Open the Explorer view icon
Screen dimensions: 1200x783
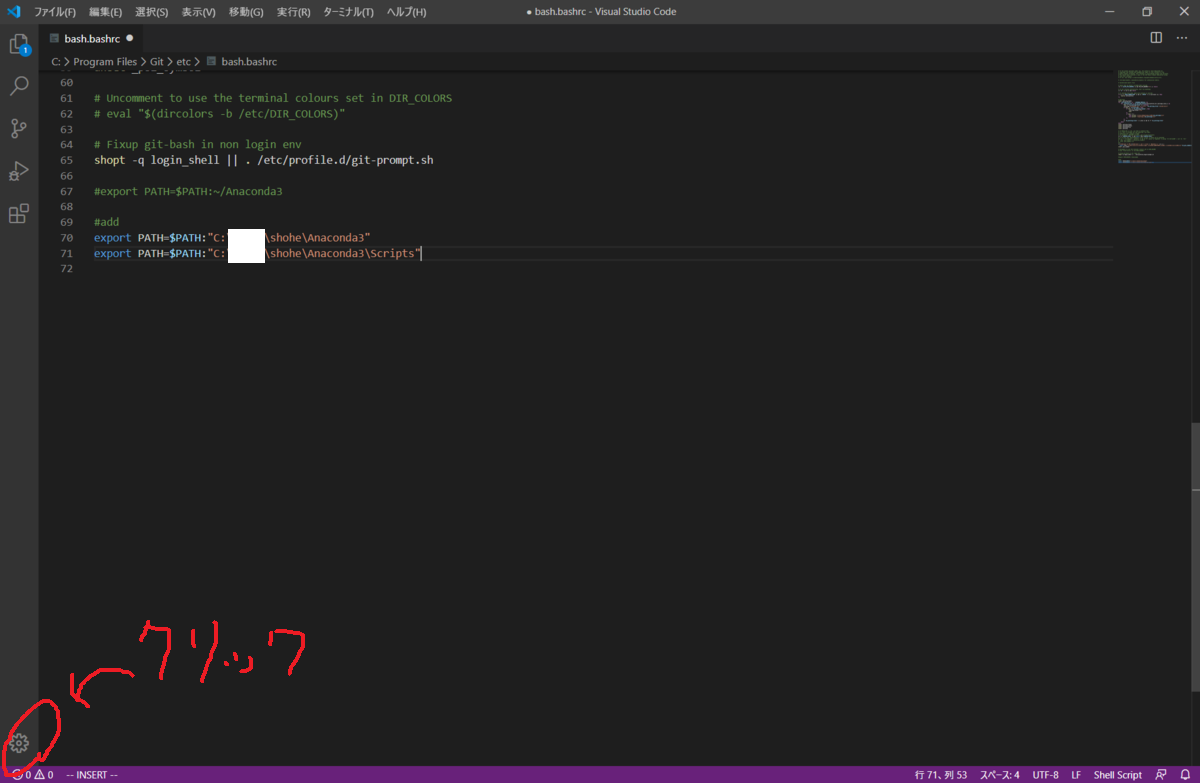19,44
